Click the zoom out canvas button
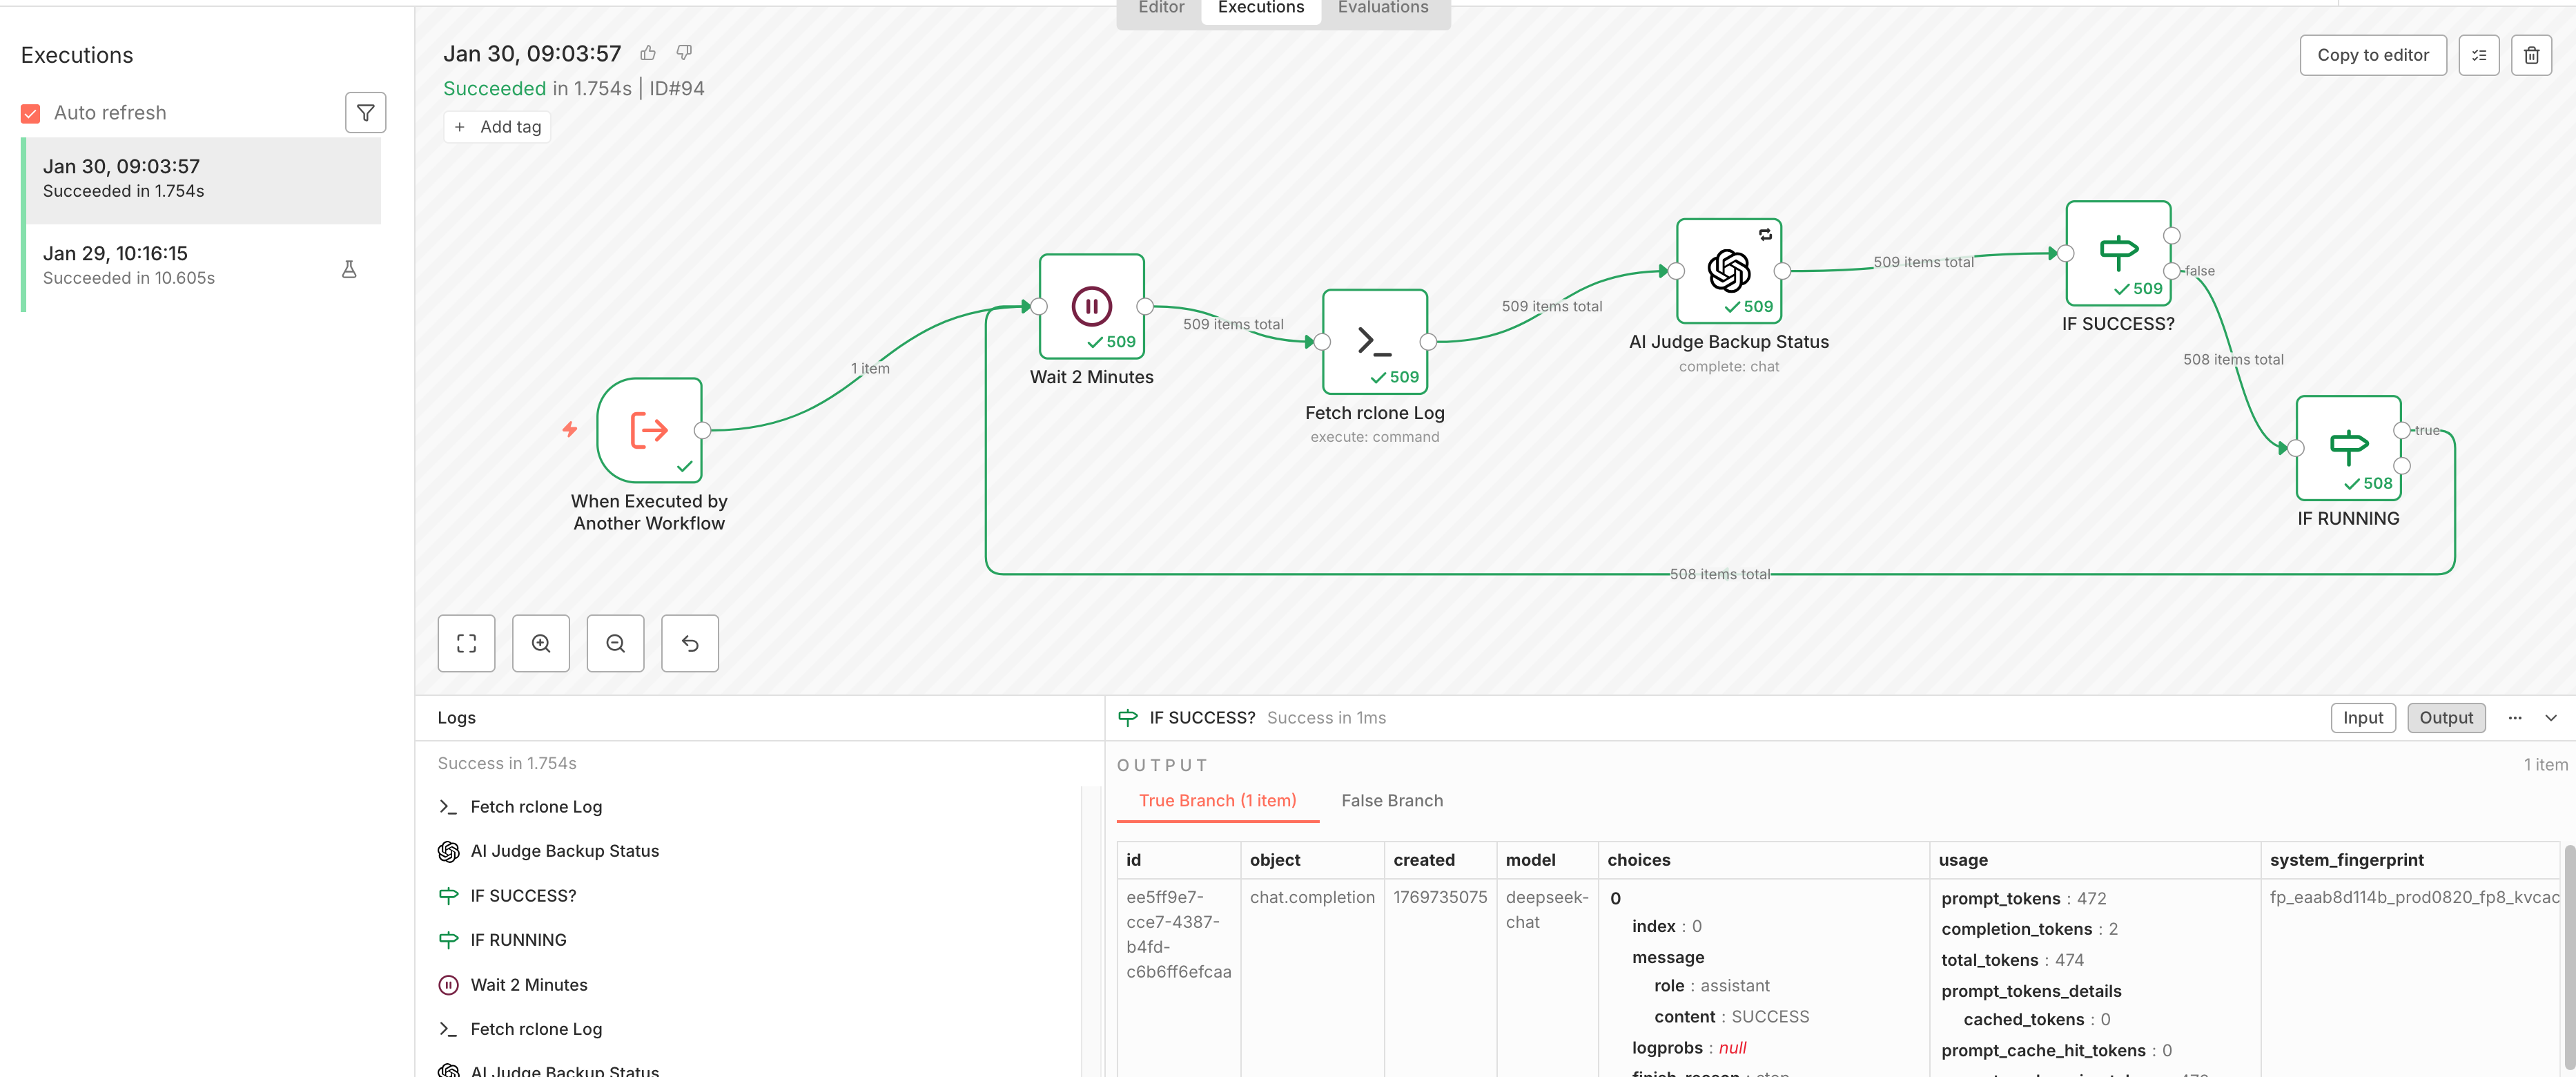Image resolution: width=2576 pixels, height=1077 pixels. pos(615,643)
